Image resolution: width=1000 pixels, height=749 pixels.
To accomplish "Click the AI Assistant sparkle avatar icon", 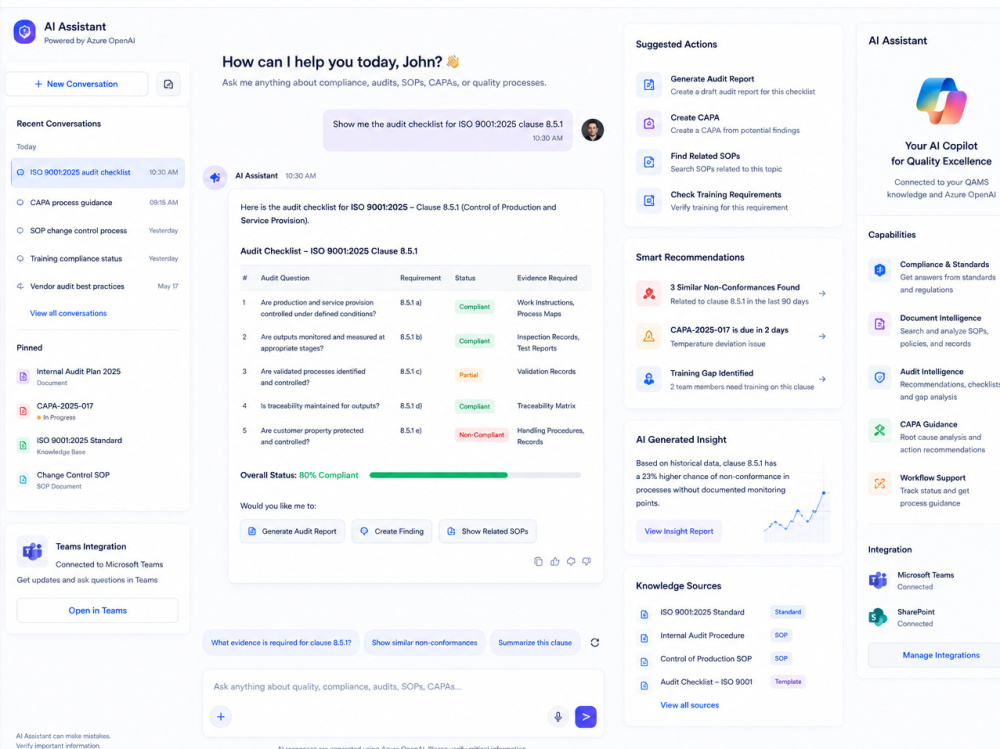I will pos(215,177).
